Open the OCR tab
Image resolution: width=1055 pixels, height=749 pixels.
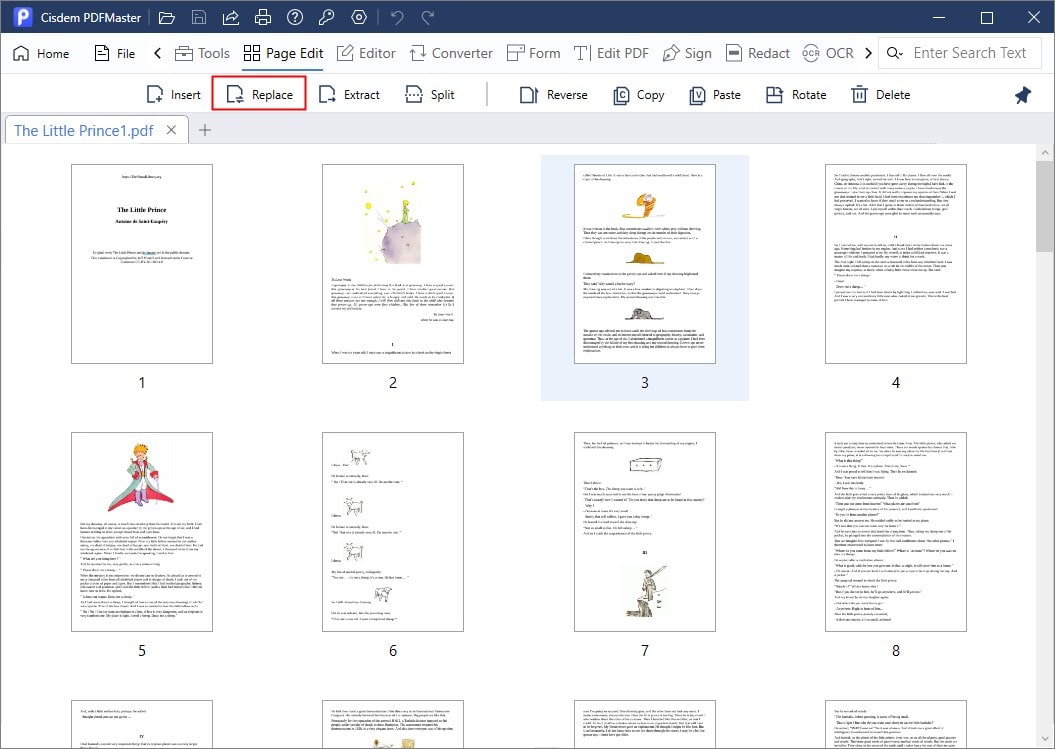[828, 53]
